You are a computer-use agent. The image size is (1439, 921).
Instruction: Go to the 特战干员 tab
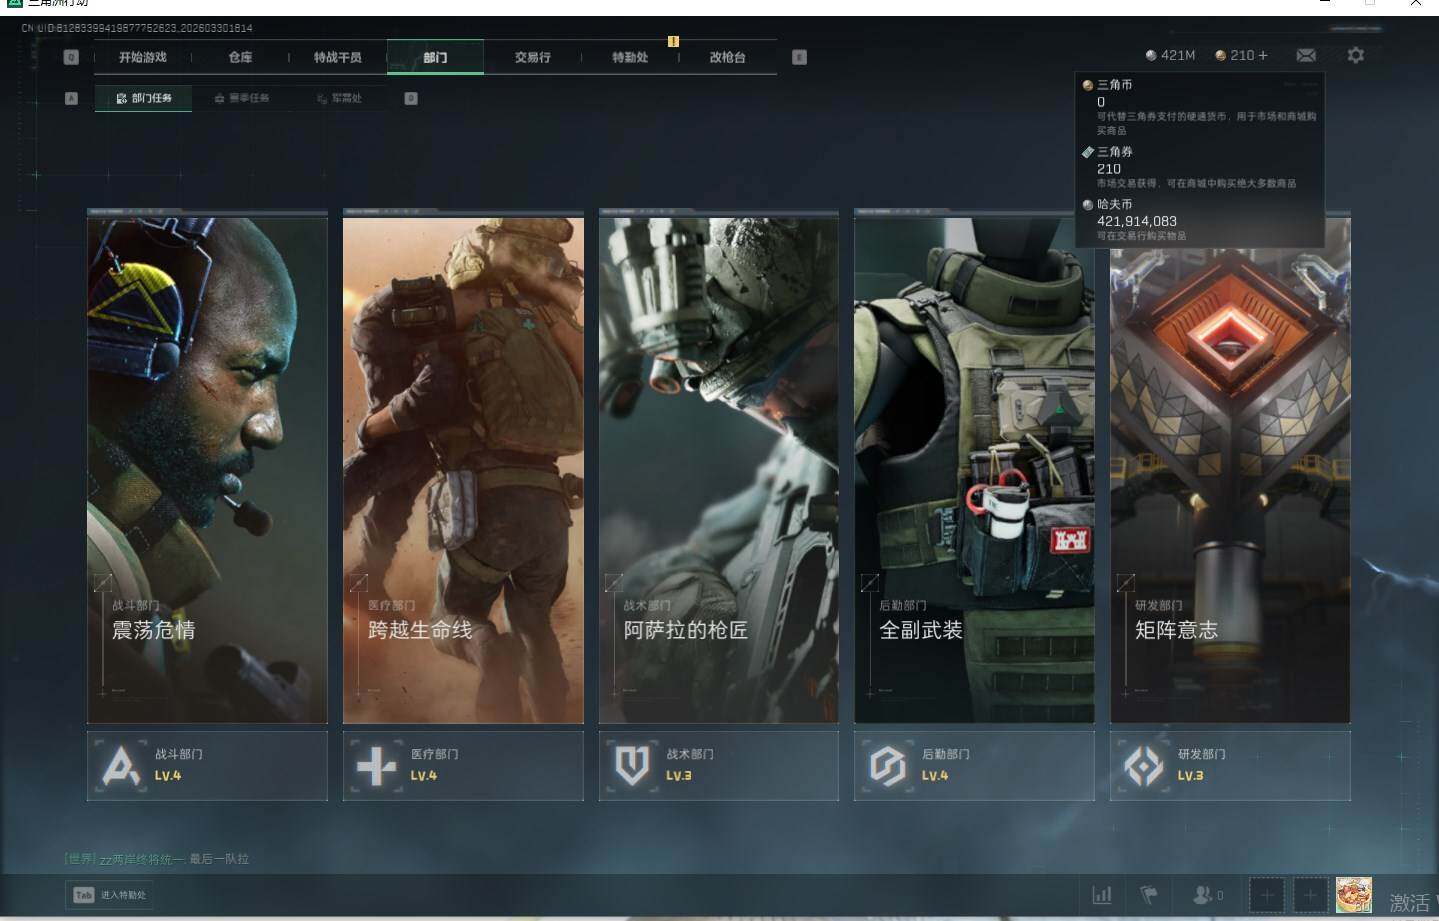338,57
